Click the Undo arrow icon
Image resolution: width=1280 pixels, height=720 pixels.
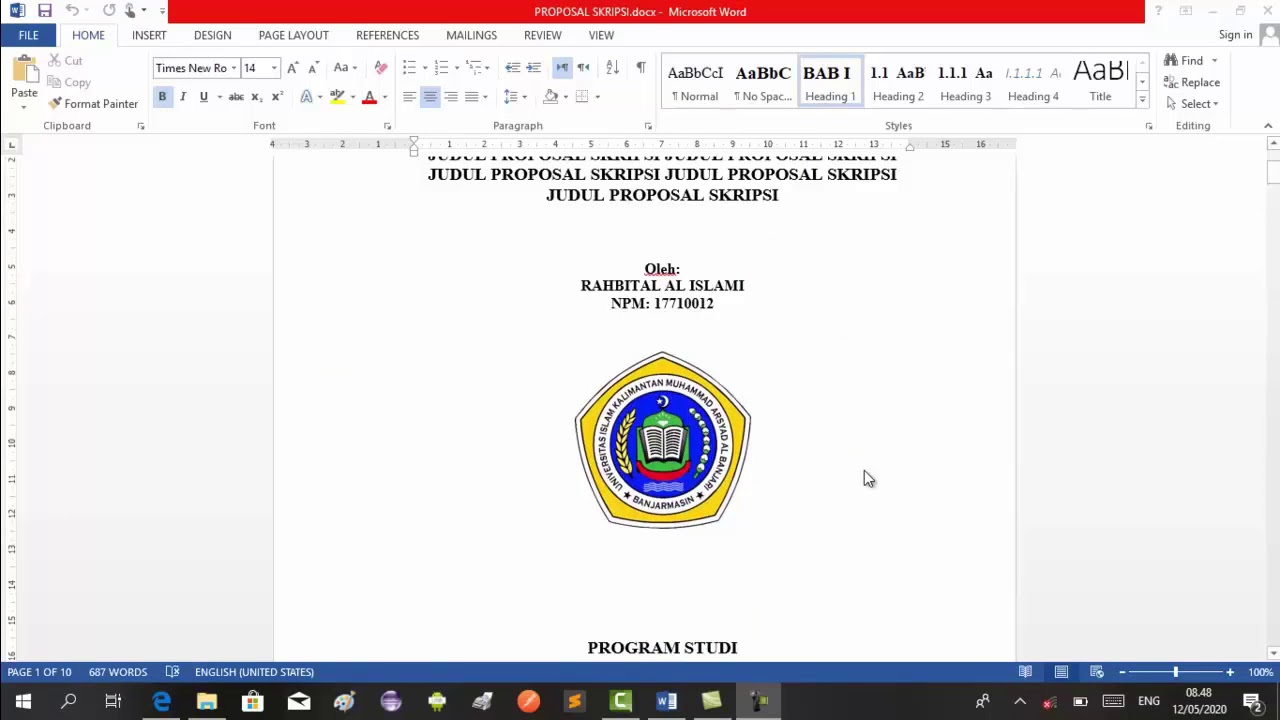click(72, 11)
